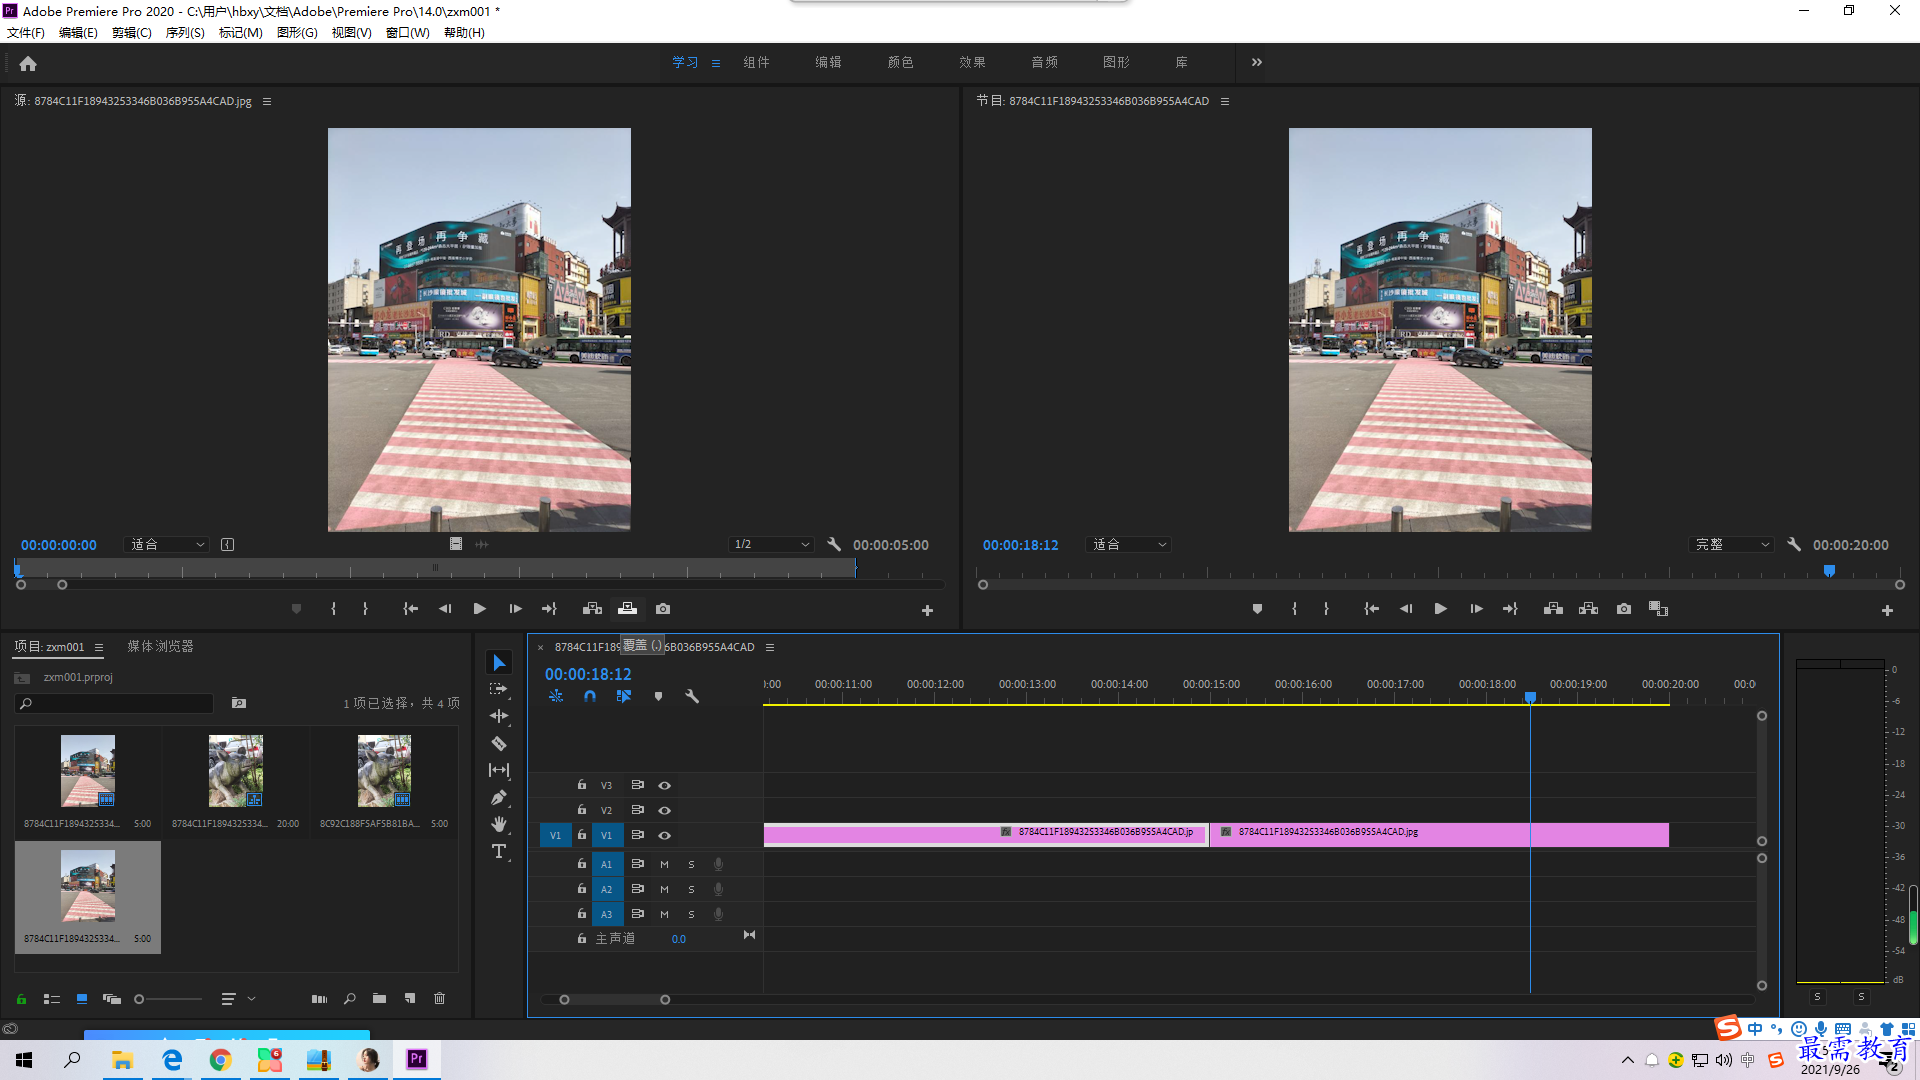Select the second clip on track V1
Screen dimensions: 1920x1080
click(x=1439, y=835)
